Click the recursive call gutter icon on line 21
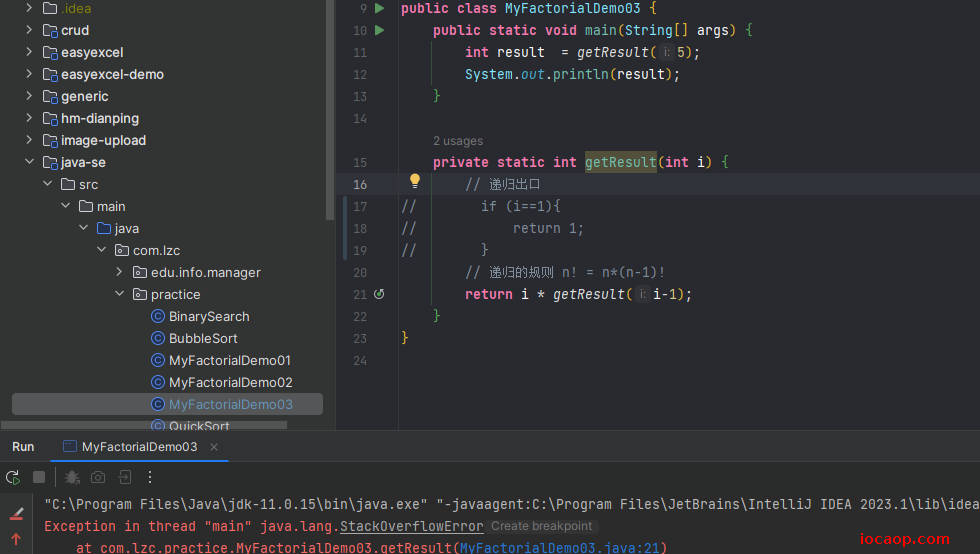 379,294
